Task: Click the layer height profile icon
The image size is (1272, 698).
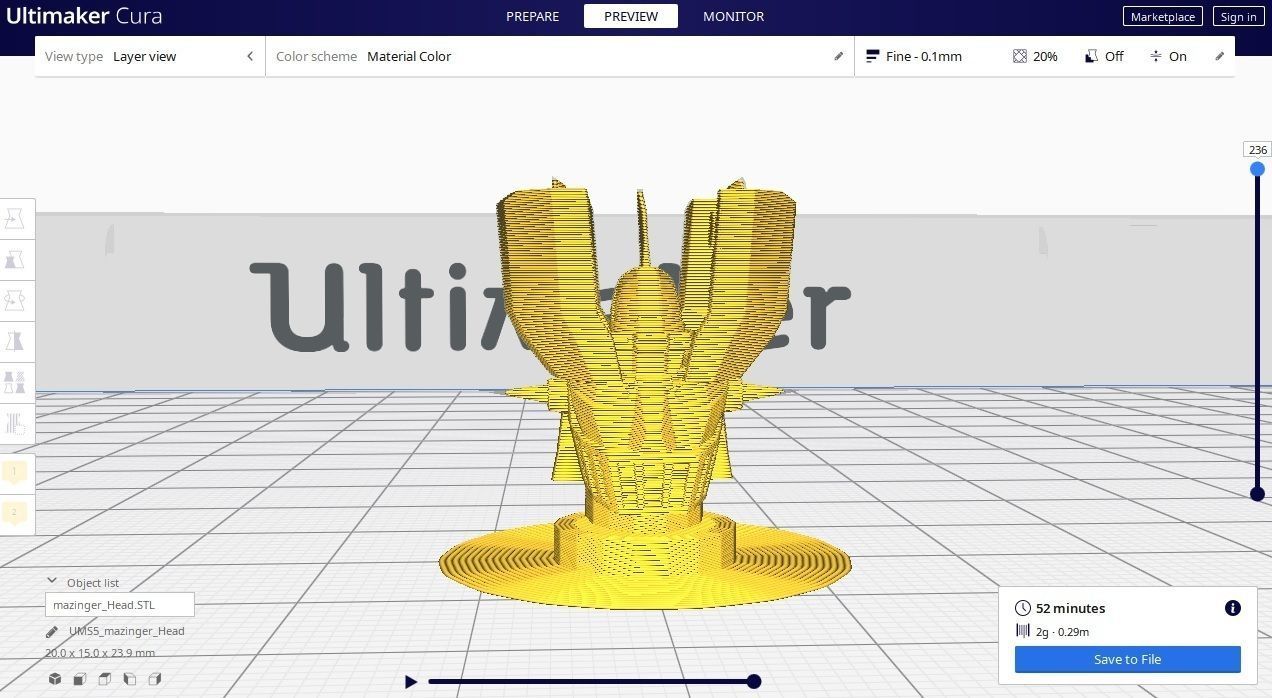Action: [872, 56]
